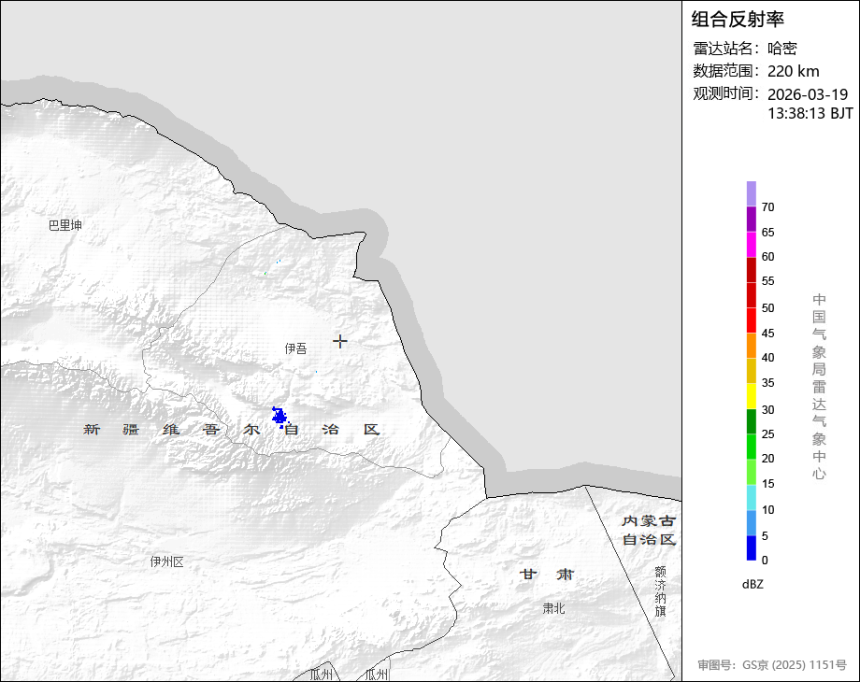Viewport: 860px width, 682px height.
Task: Click the observation date 2026-03-19
Action: click(x=807, y=94)
